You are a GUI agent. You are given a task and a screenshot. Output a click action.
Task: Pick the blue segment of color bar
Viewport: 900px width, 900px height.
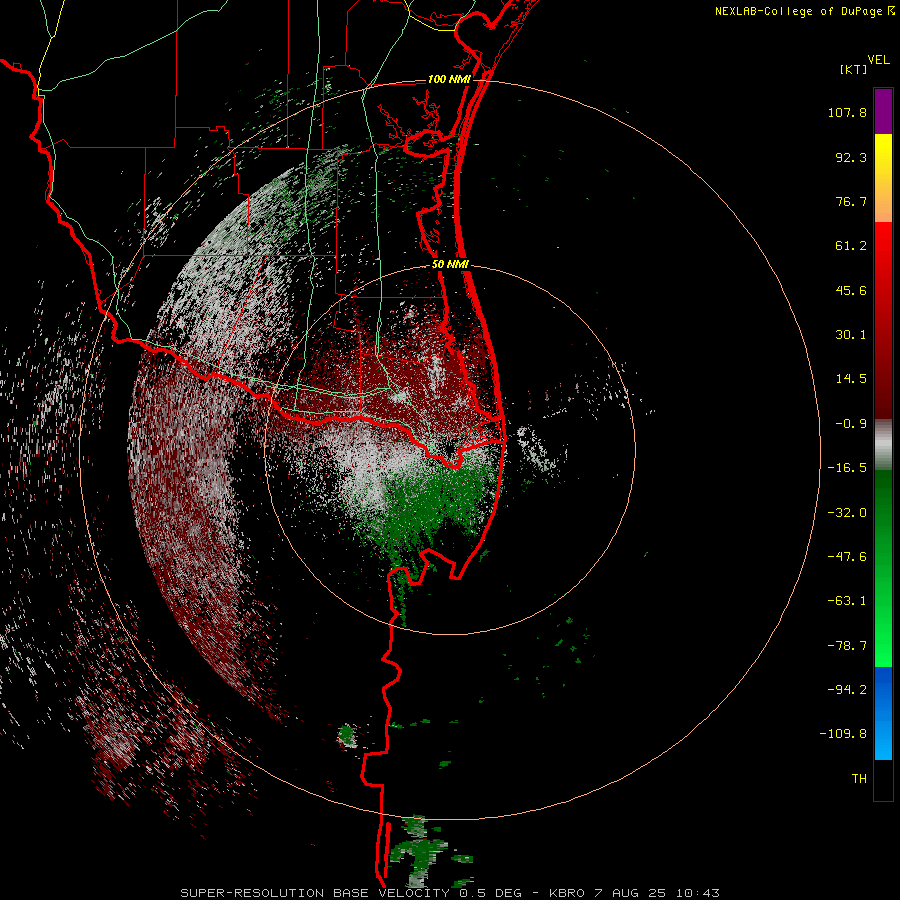[883, 713]
